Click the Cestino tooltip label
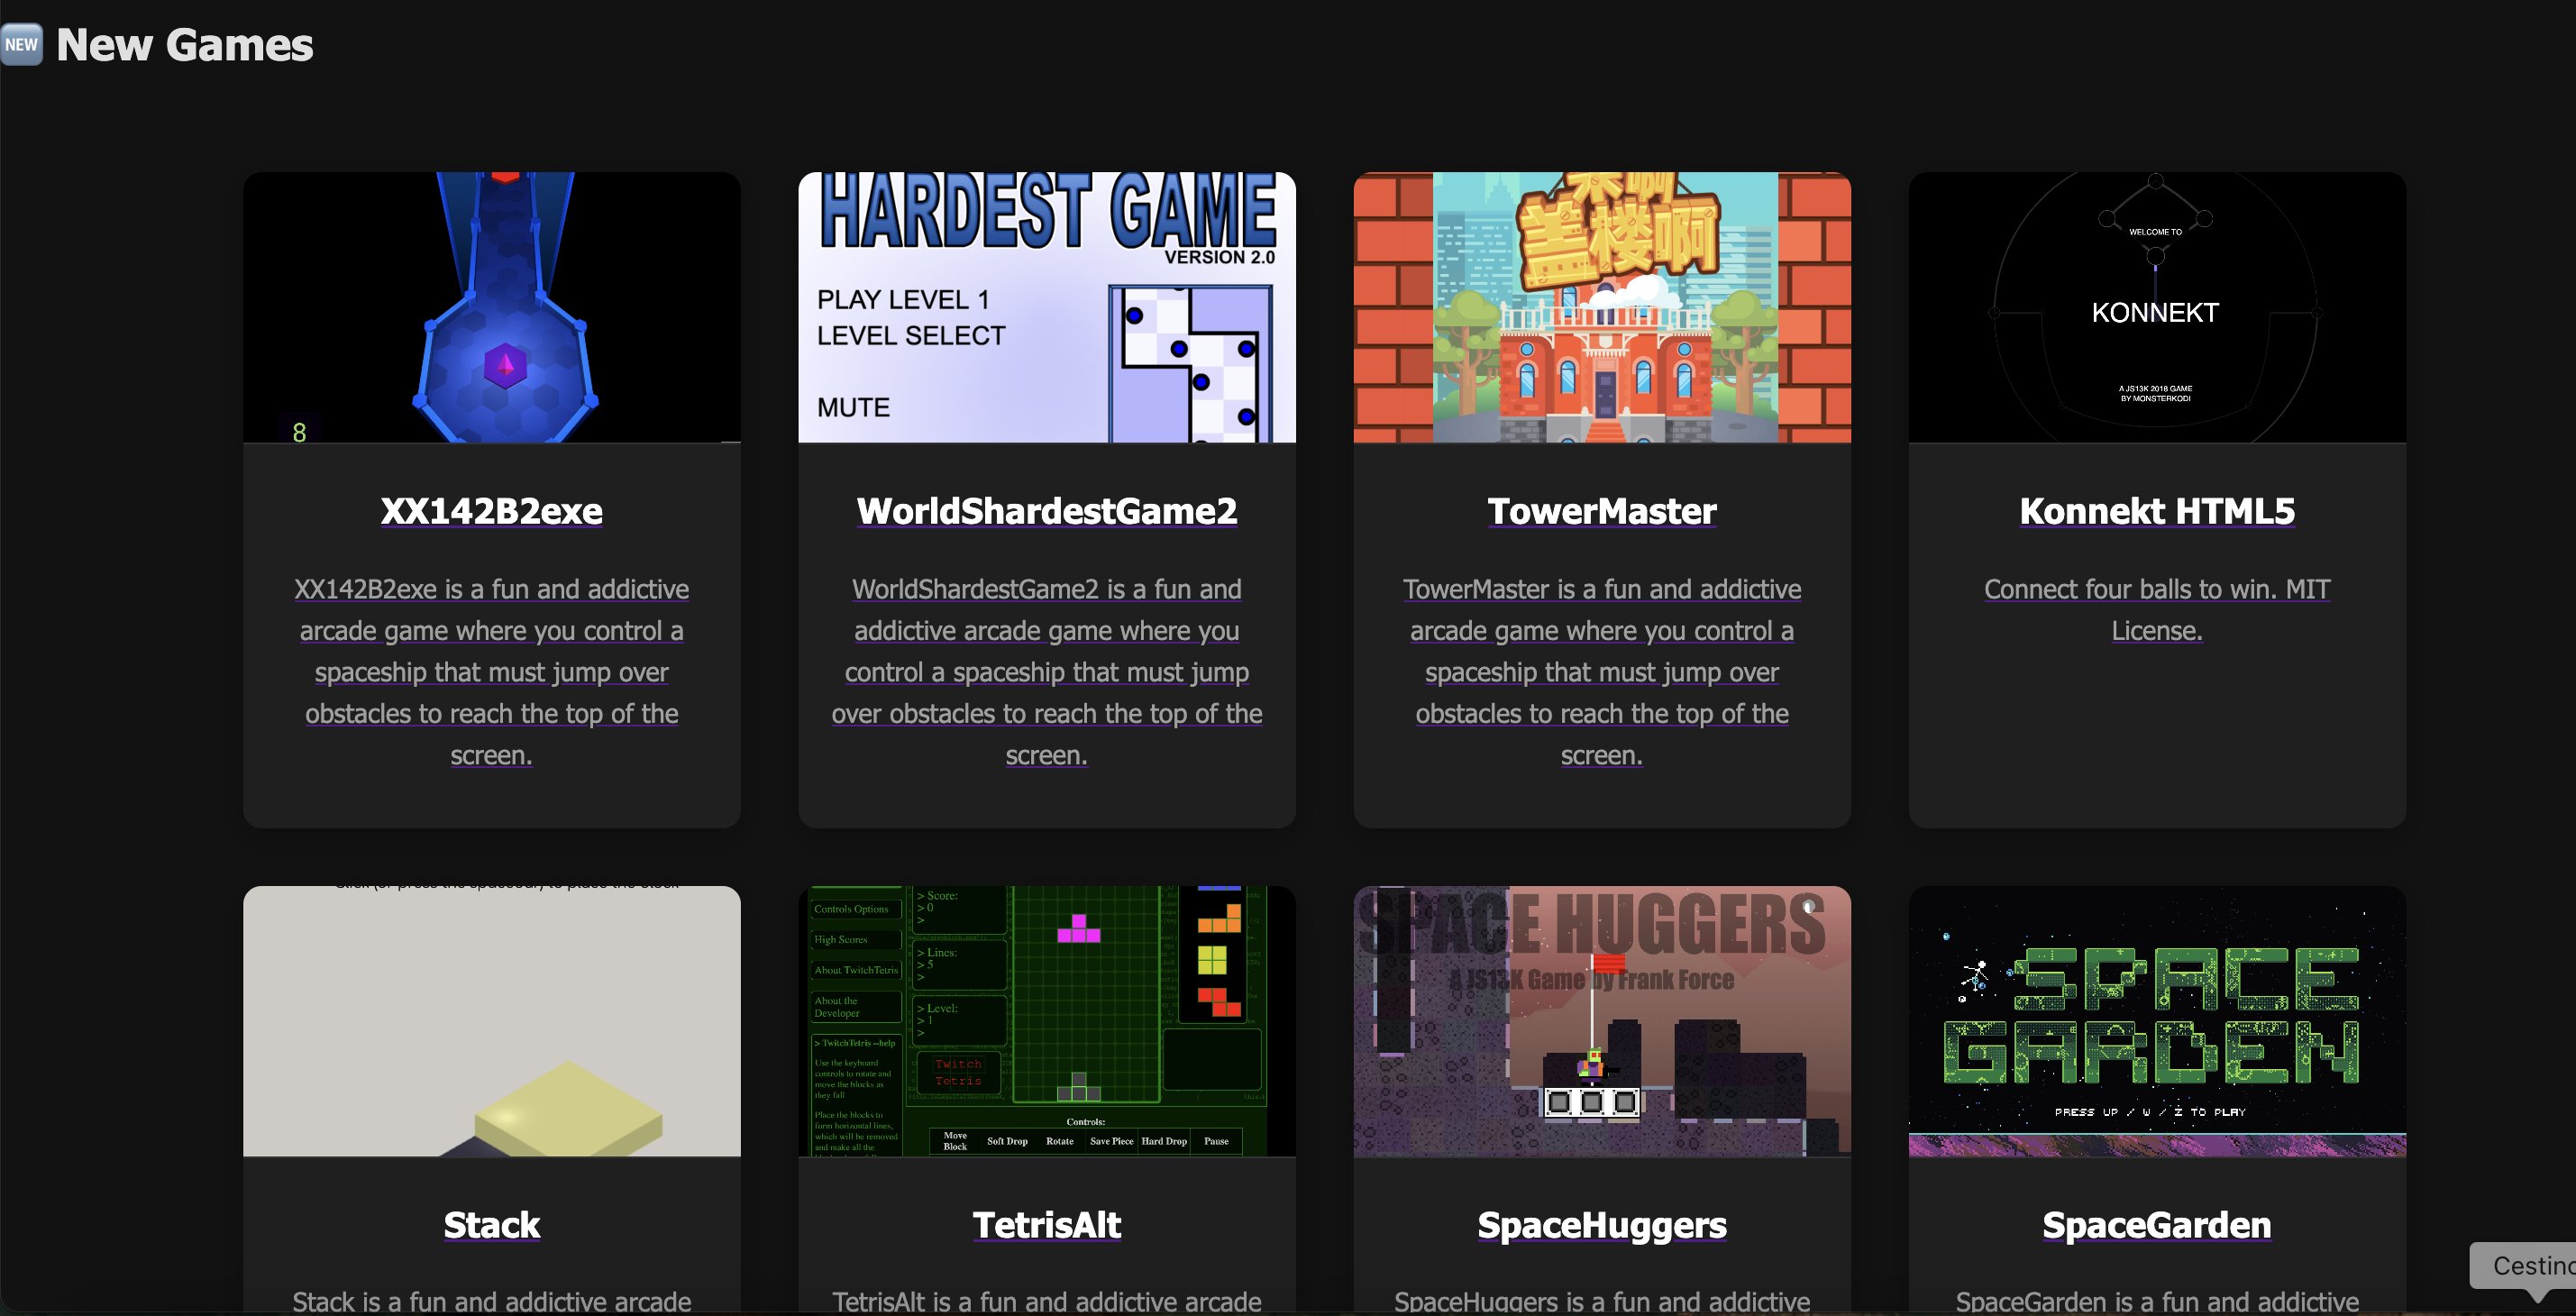Screen dimensions: 2576x1316 pos(2530,1265)
